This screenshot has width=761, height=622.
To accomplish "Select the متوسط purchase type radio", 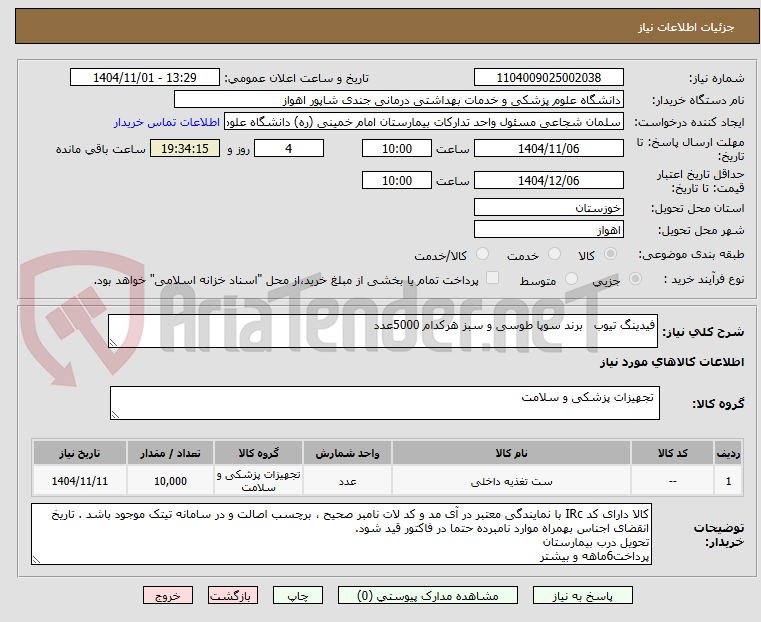I will (571, 279).
